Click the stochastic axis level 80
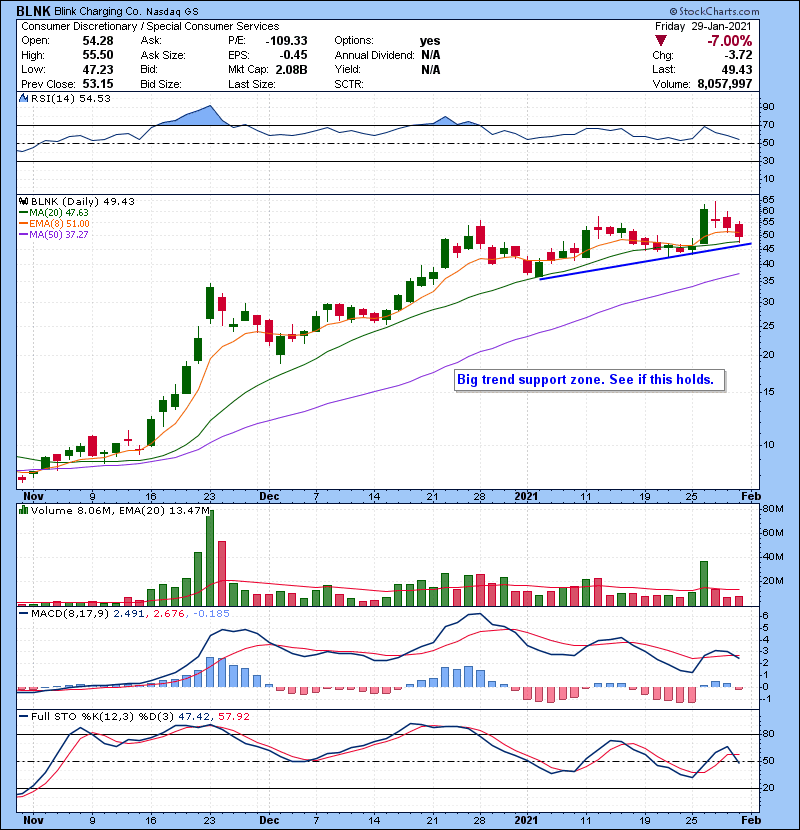 tap(768, 734)
